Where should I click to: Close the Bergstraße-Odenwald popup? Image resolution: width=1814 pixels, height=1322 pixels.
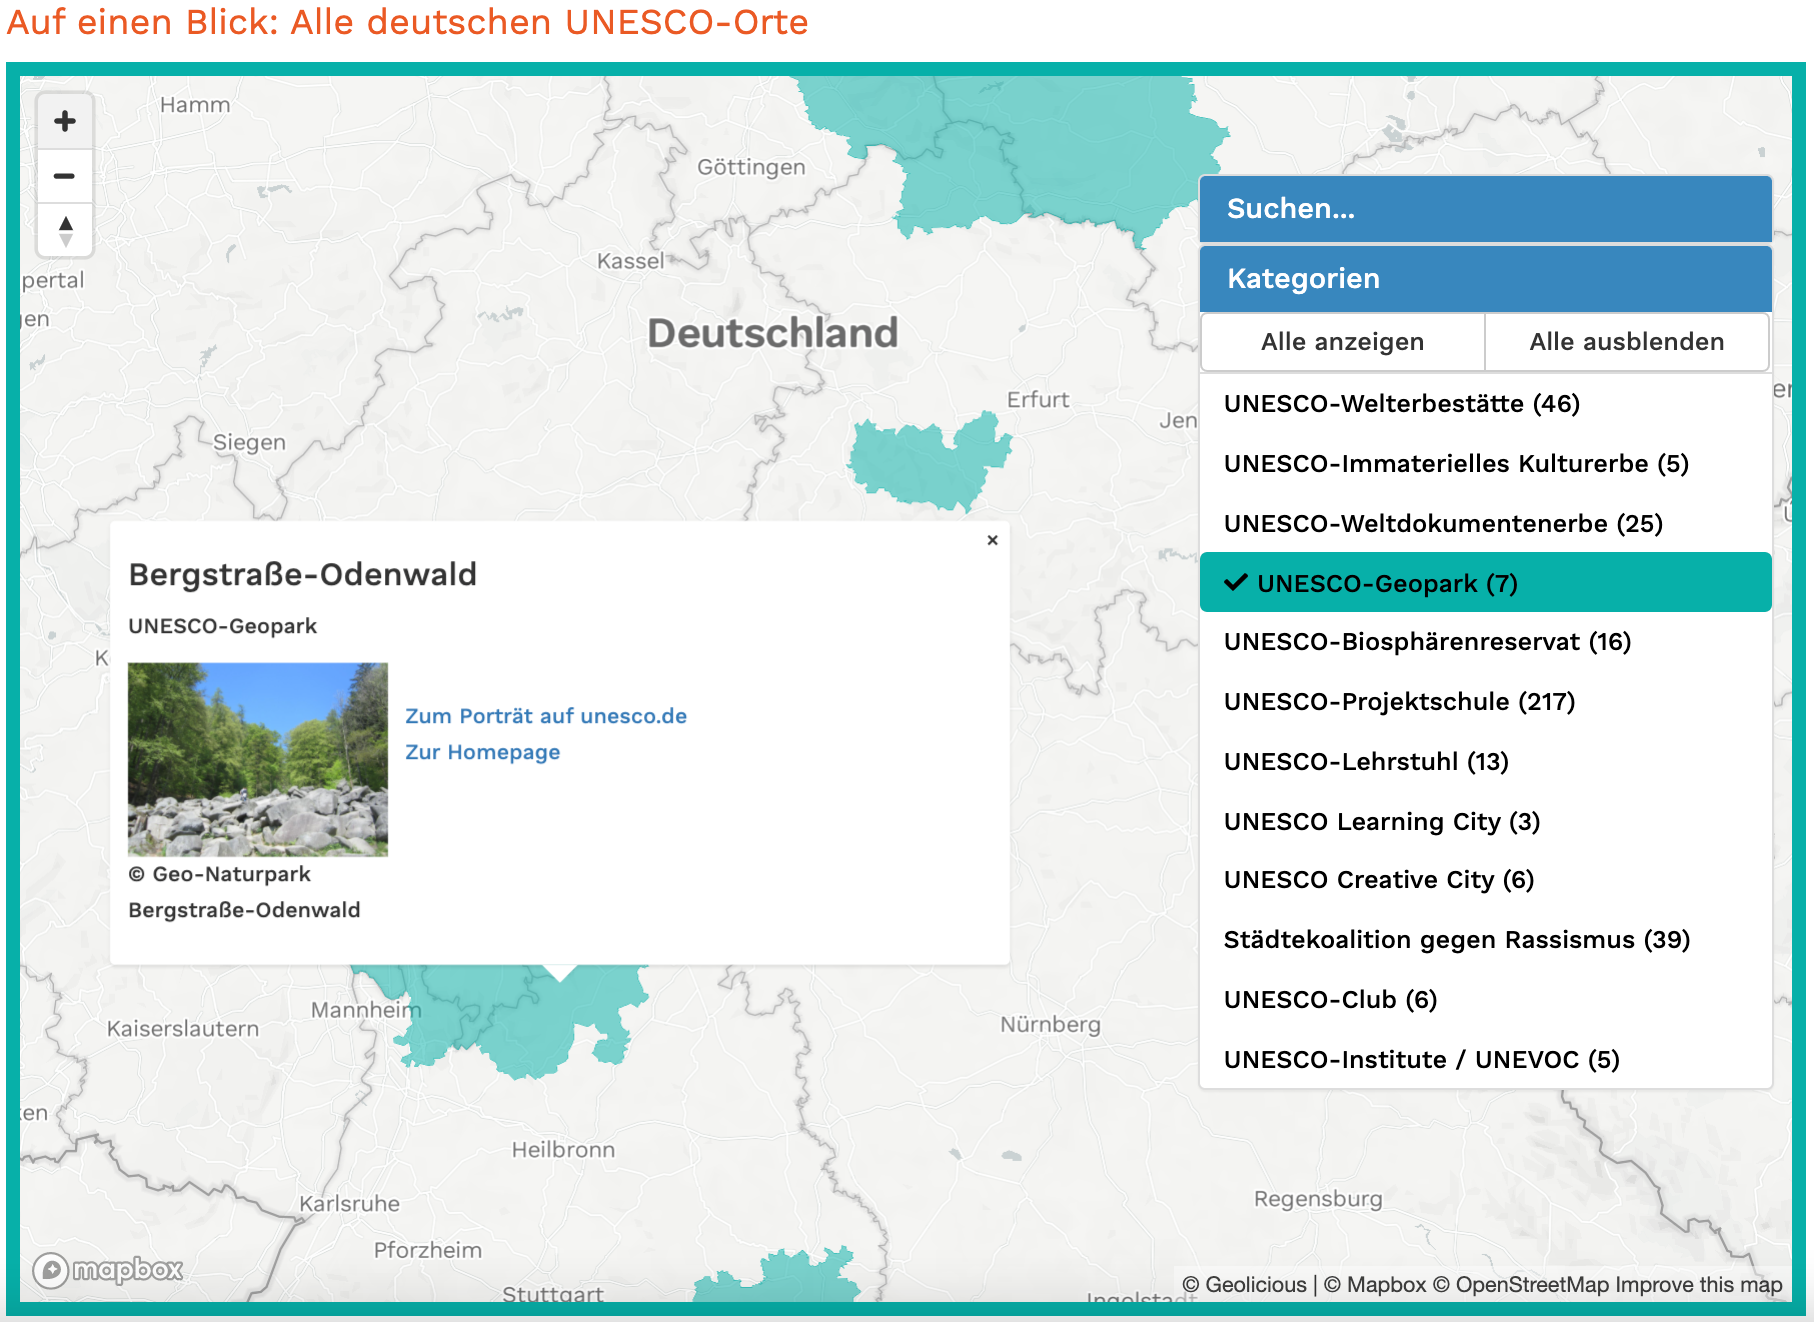tap(992, 540)
